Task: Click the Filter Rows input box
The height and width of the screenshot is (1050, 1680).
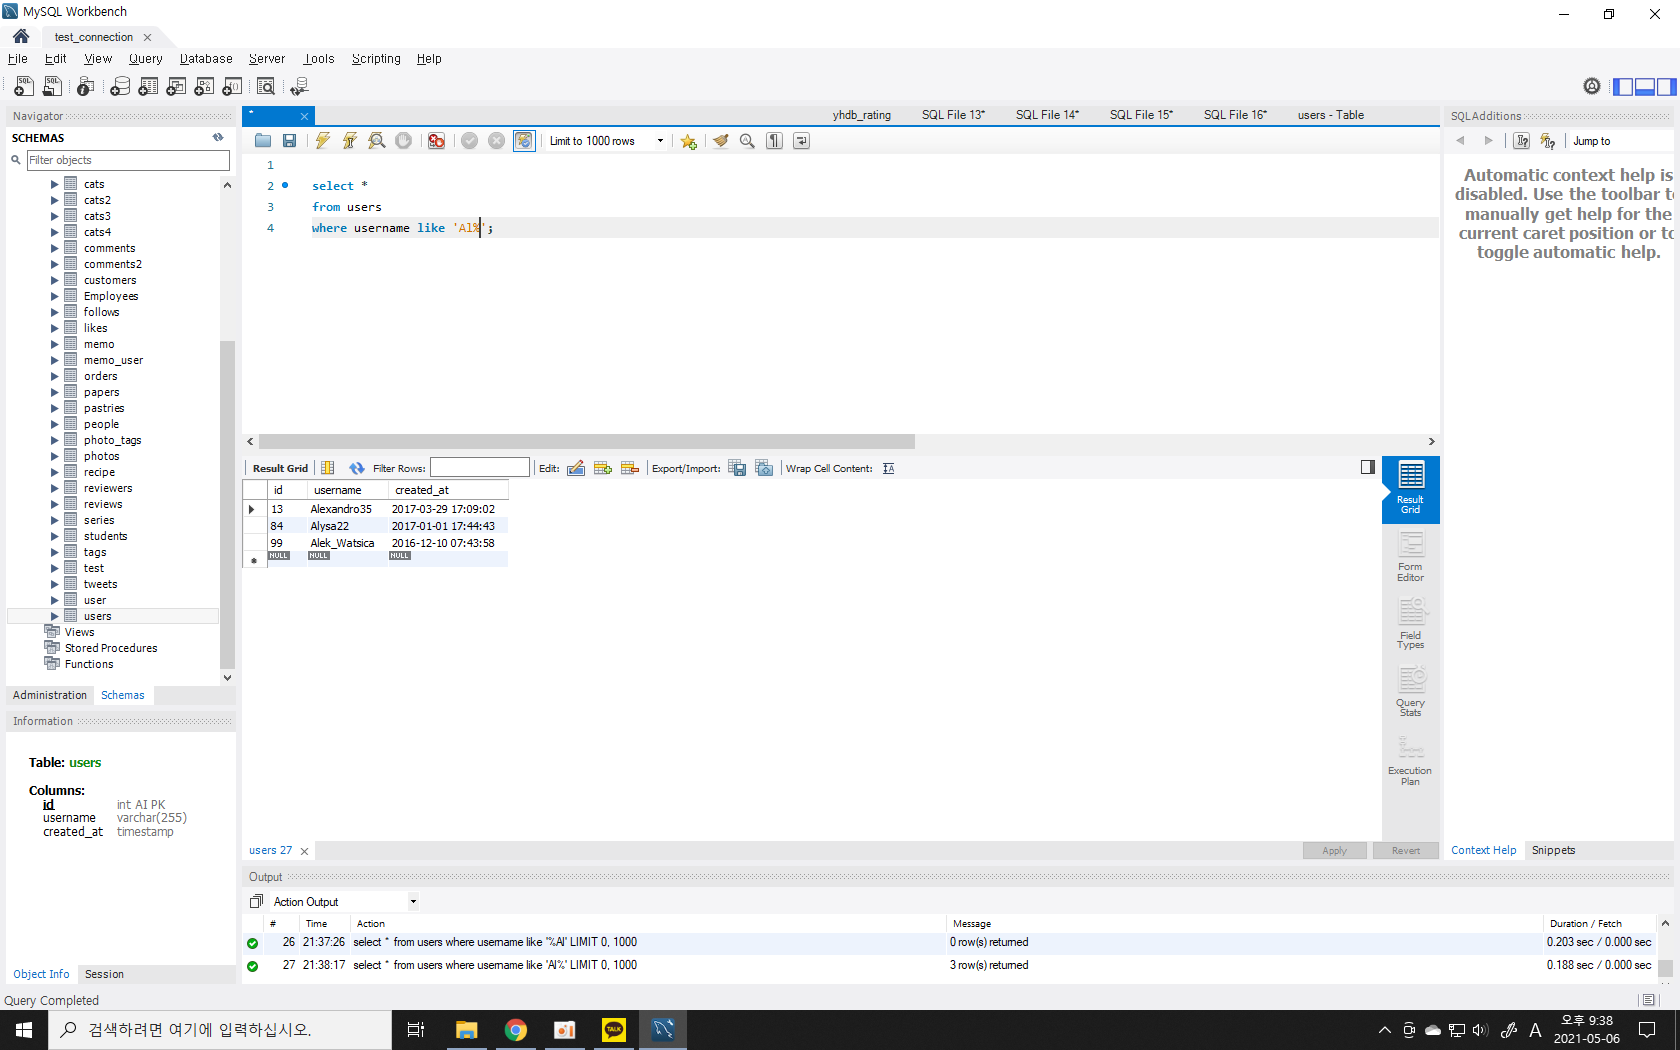Action: point(480,468)
